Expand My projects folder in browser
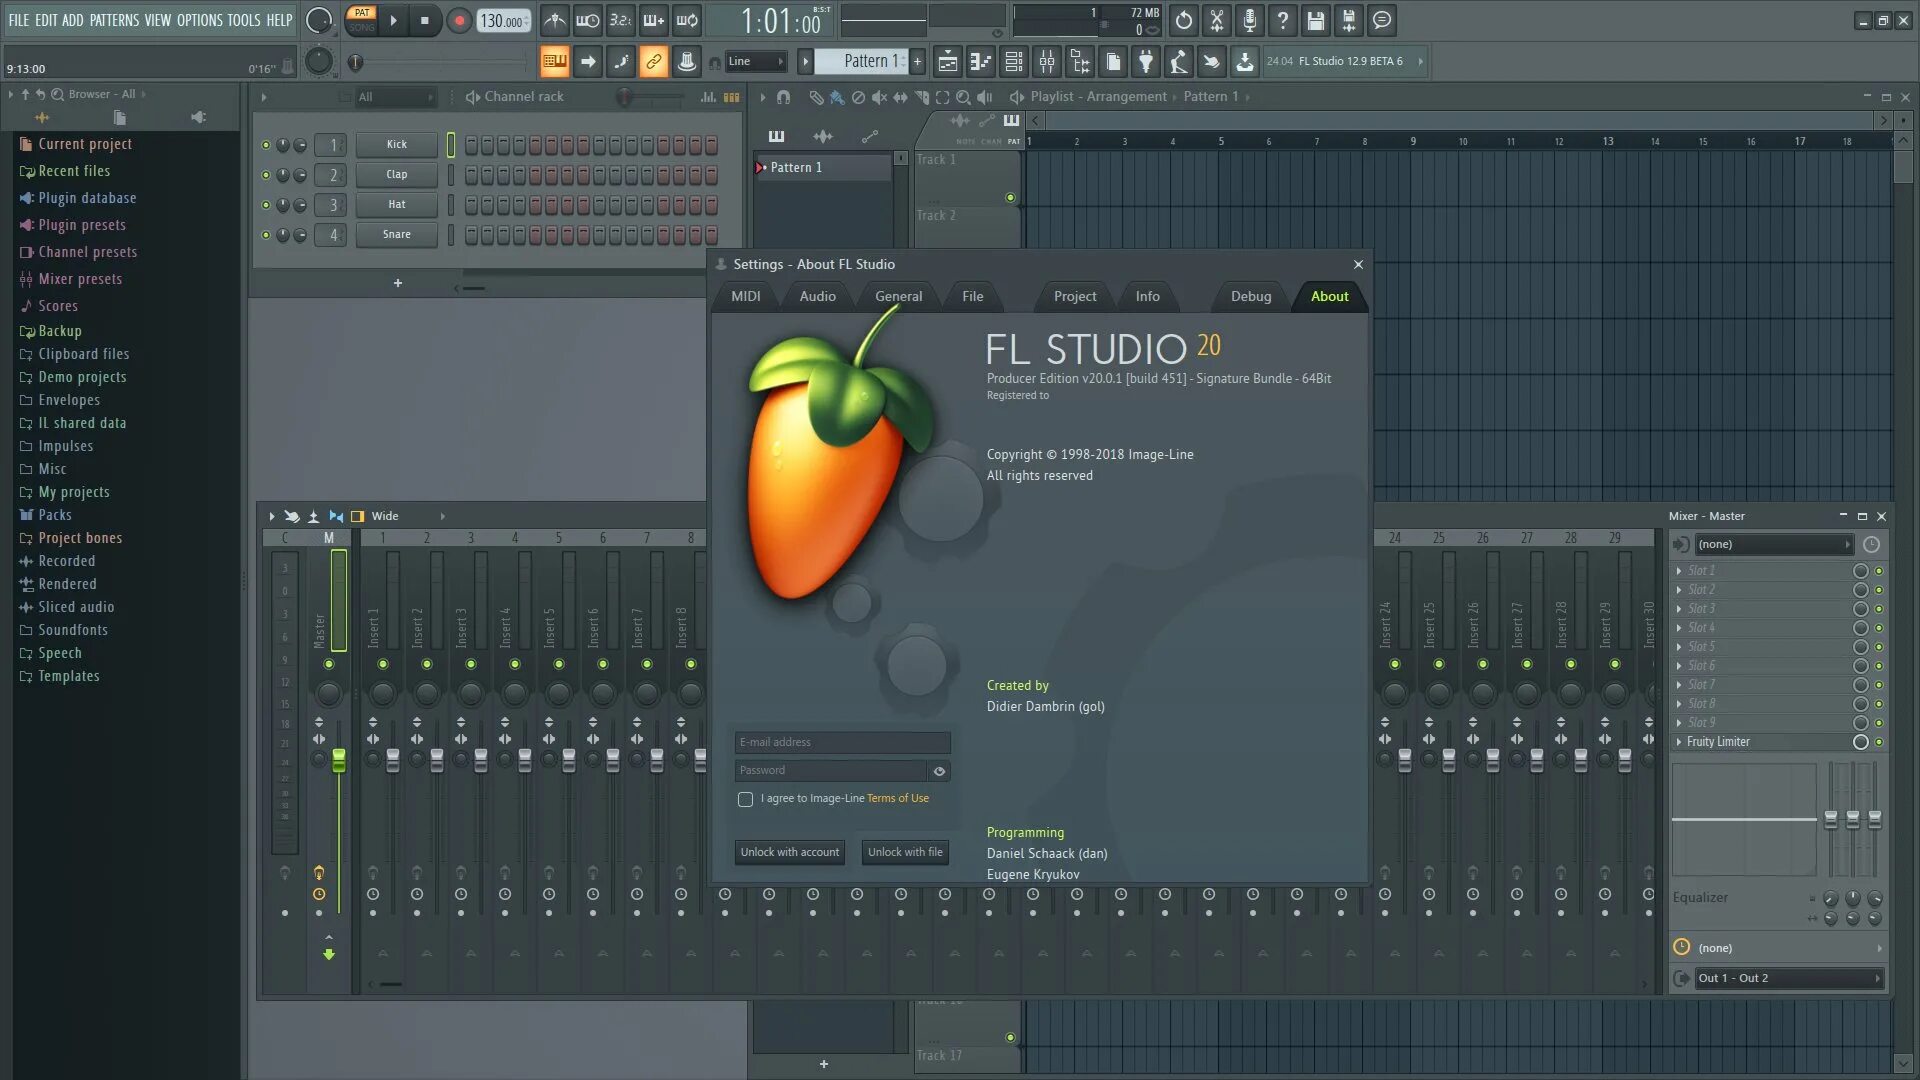 point(73,491)
